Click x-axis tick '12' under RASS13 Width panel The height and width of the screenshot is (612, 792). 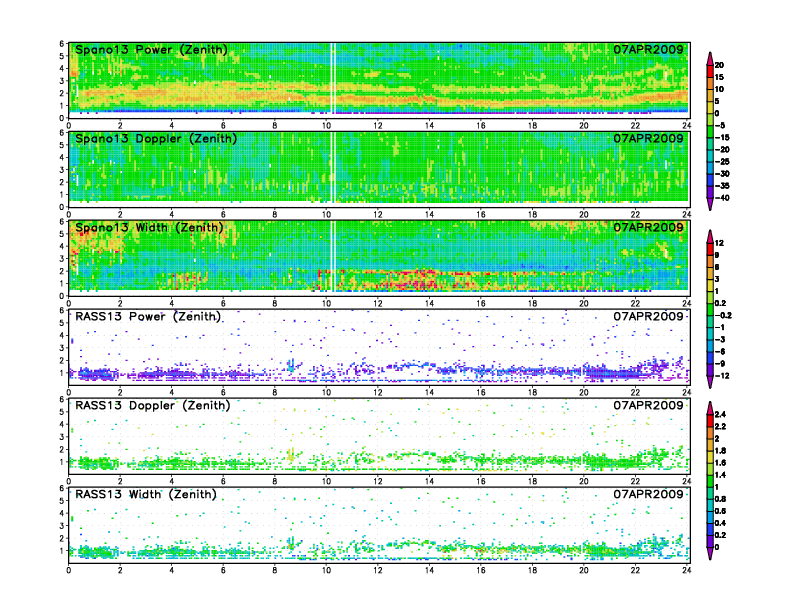pos(377,570)
